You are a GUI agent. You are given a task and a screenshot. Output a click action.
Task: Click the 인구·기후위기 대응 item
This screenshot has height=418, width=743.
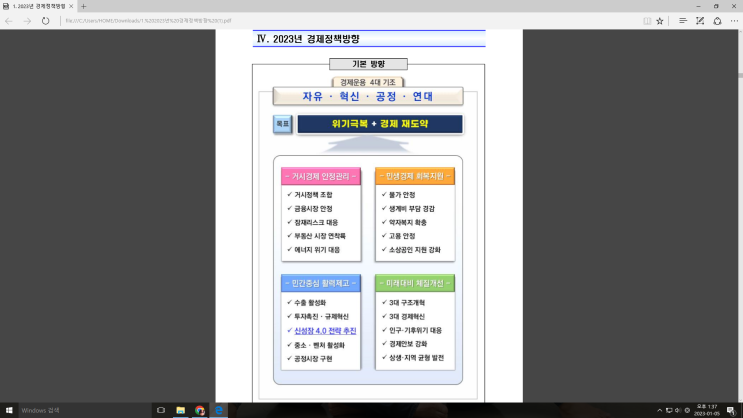416,330
